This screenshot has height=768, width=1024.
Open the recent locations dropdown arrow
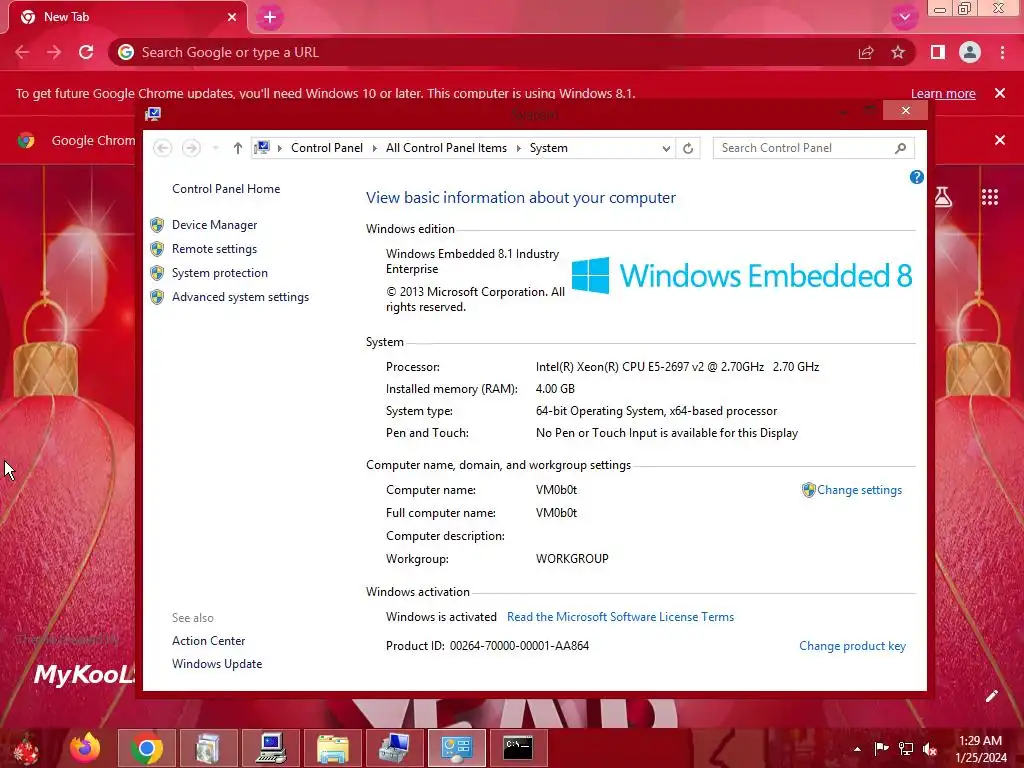click(x=216, y=148)
